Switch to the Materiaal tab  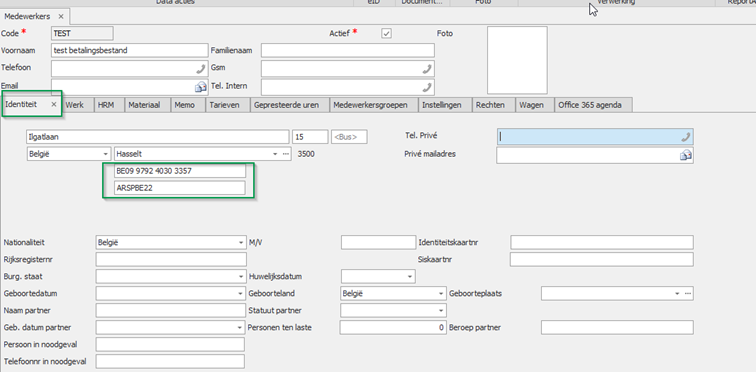(148, 105)
